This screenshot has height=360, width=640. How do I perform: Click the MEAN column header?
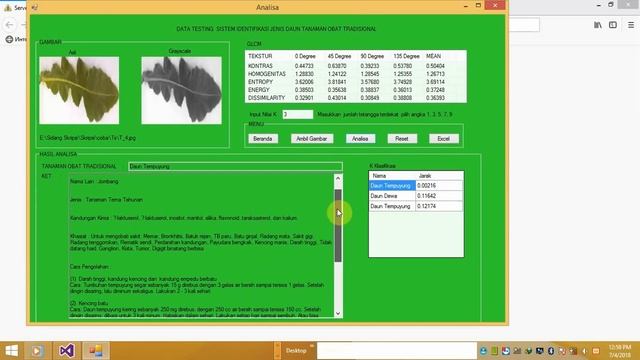pos(433,56)
